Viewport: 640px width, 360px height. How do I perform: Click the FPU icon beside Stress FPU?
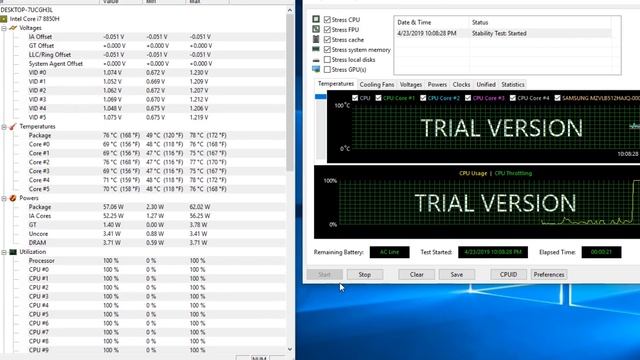tap(316, 29)
